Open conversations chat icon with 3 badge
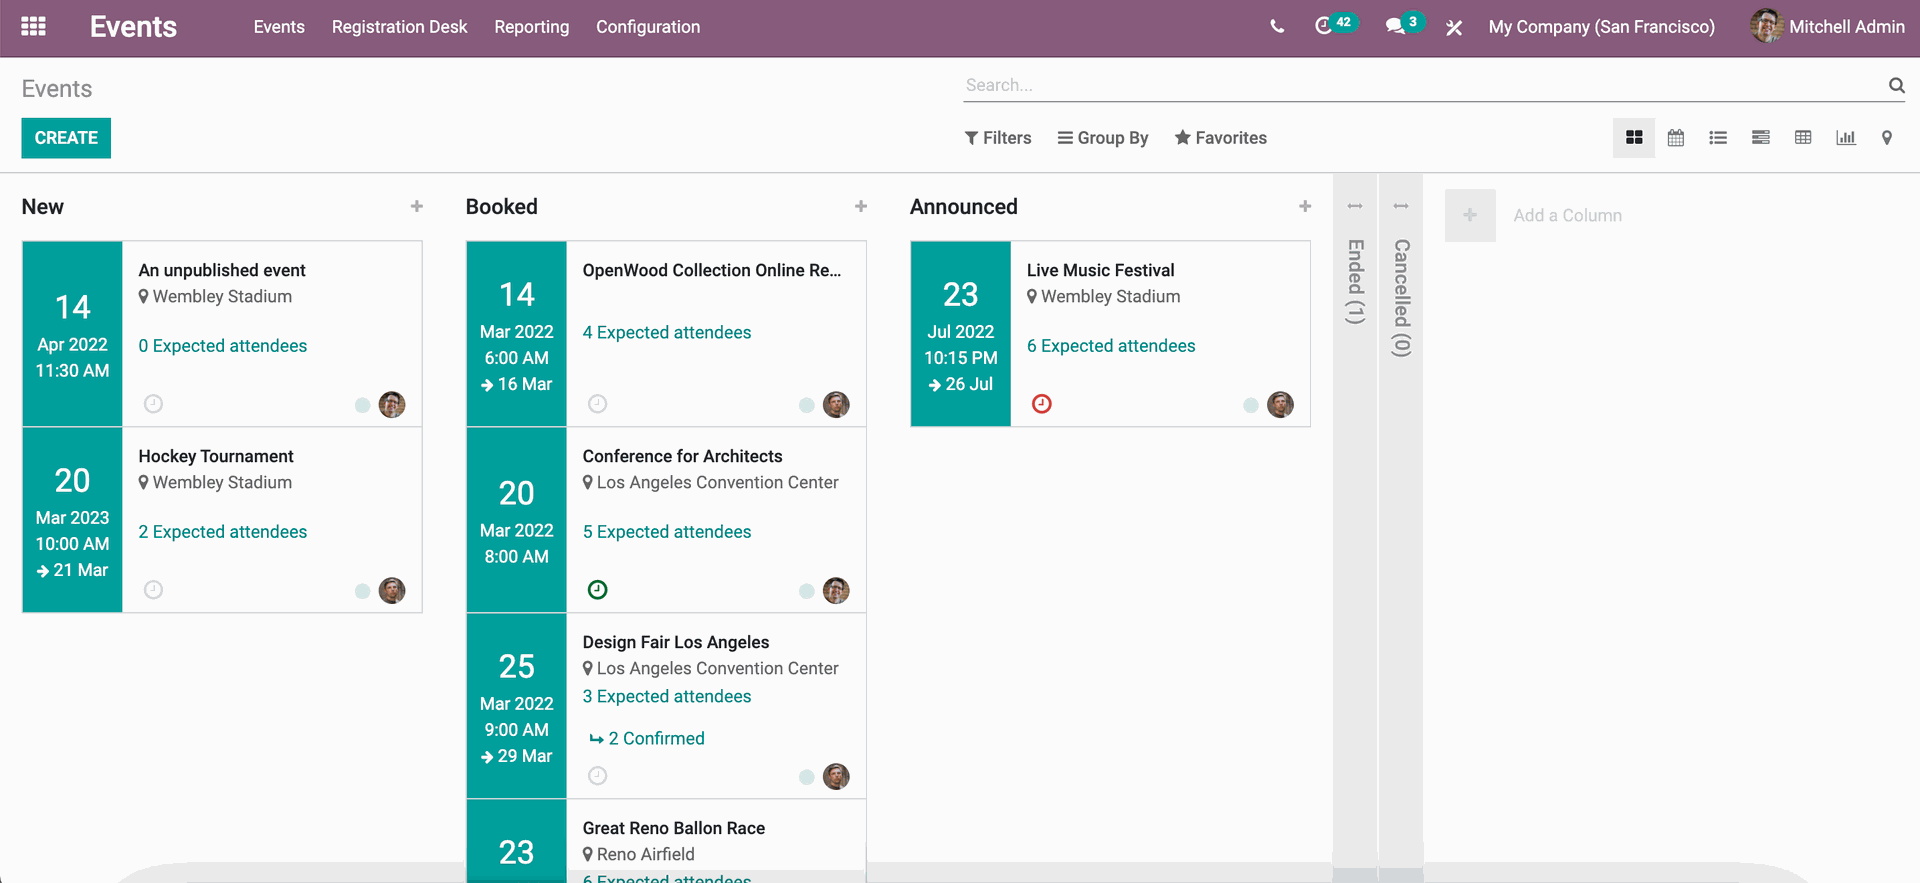This screenshot has width=1920, height=883. point(1404,24)
